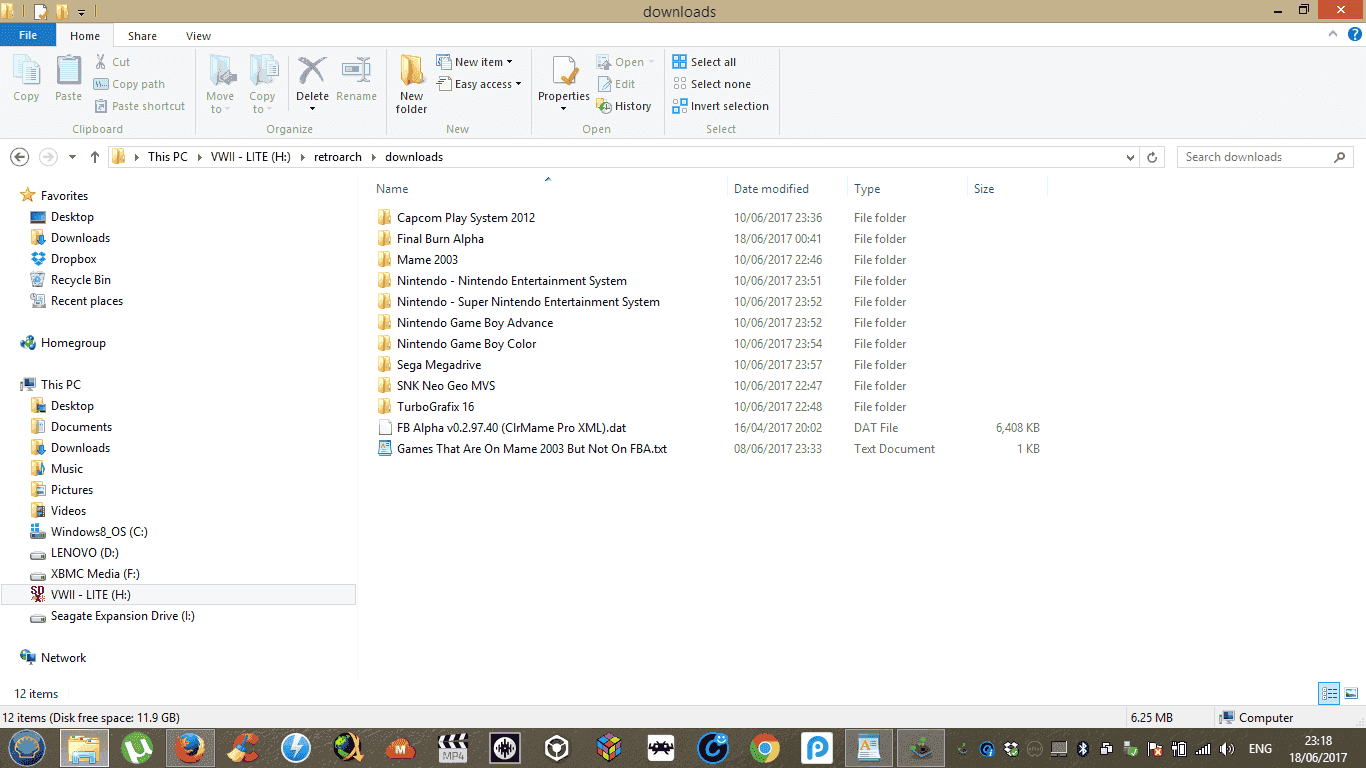Open the History button in the ribbon

pyautogui.click(x=624, y=106)
